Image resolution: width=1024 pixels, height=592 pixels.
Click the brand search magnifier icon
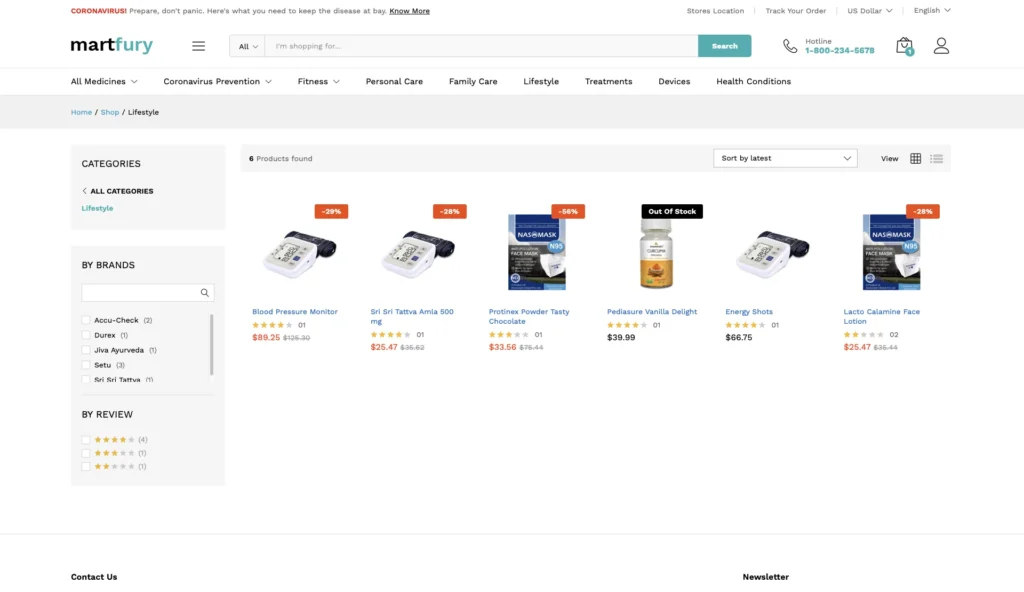point(205,293)
